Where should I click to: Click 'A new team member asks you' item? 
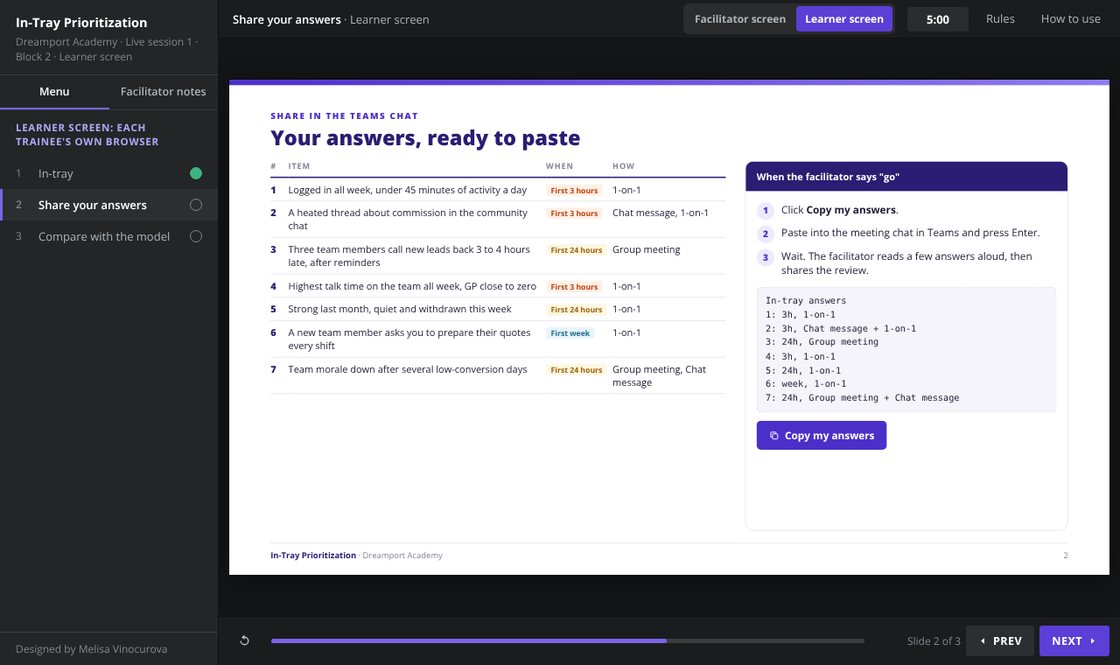pos(409,339)
